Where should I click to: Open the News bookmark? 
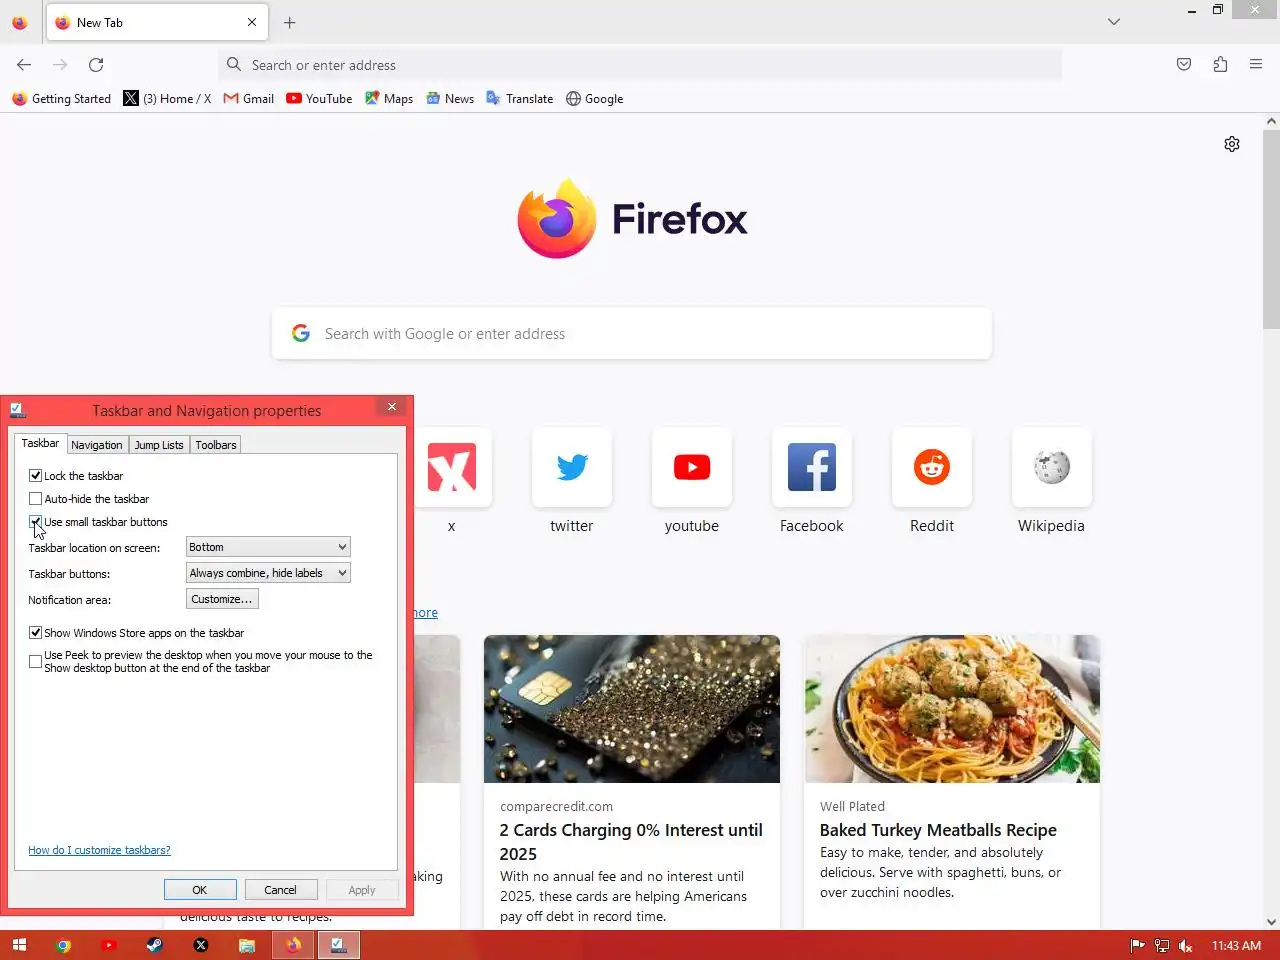click(450, 99)
